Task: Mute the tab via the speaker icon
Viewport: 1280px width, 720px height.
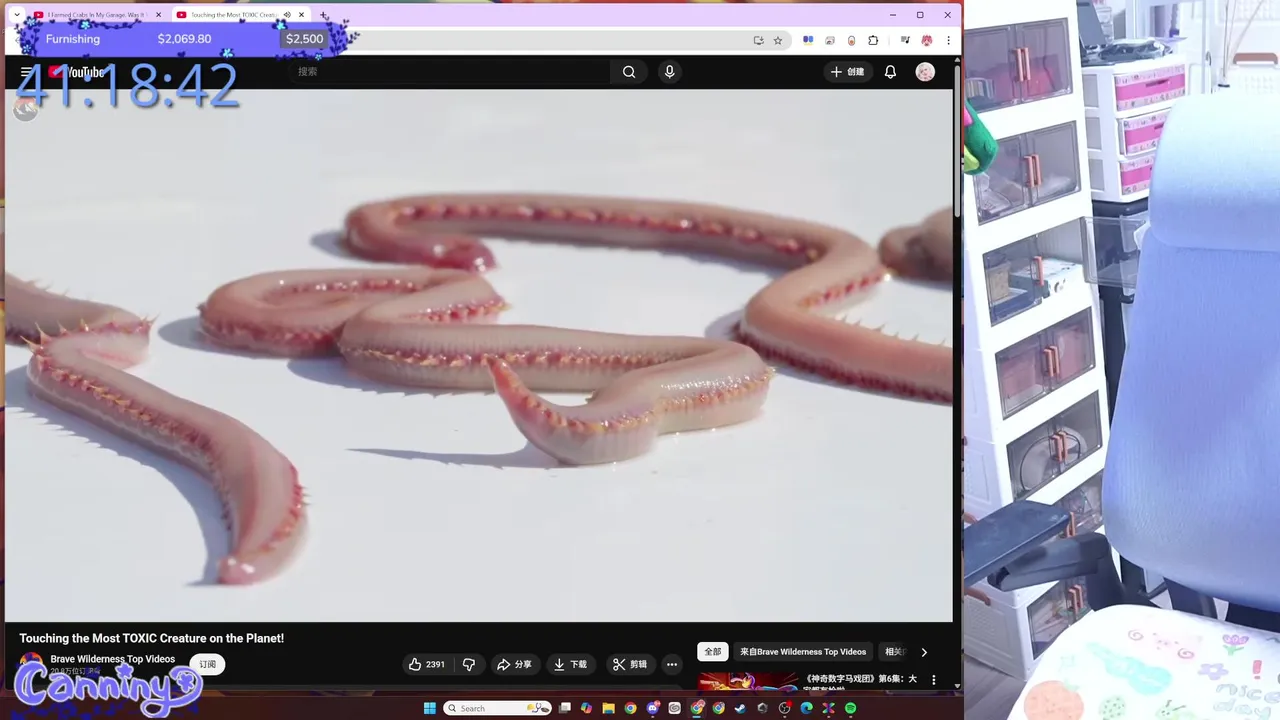Action: [x=287, y=15]
